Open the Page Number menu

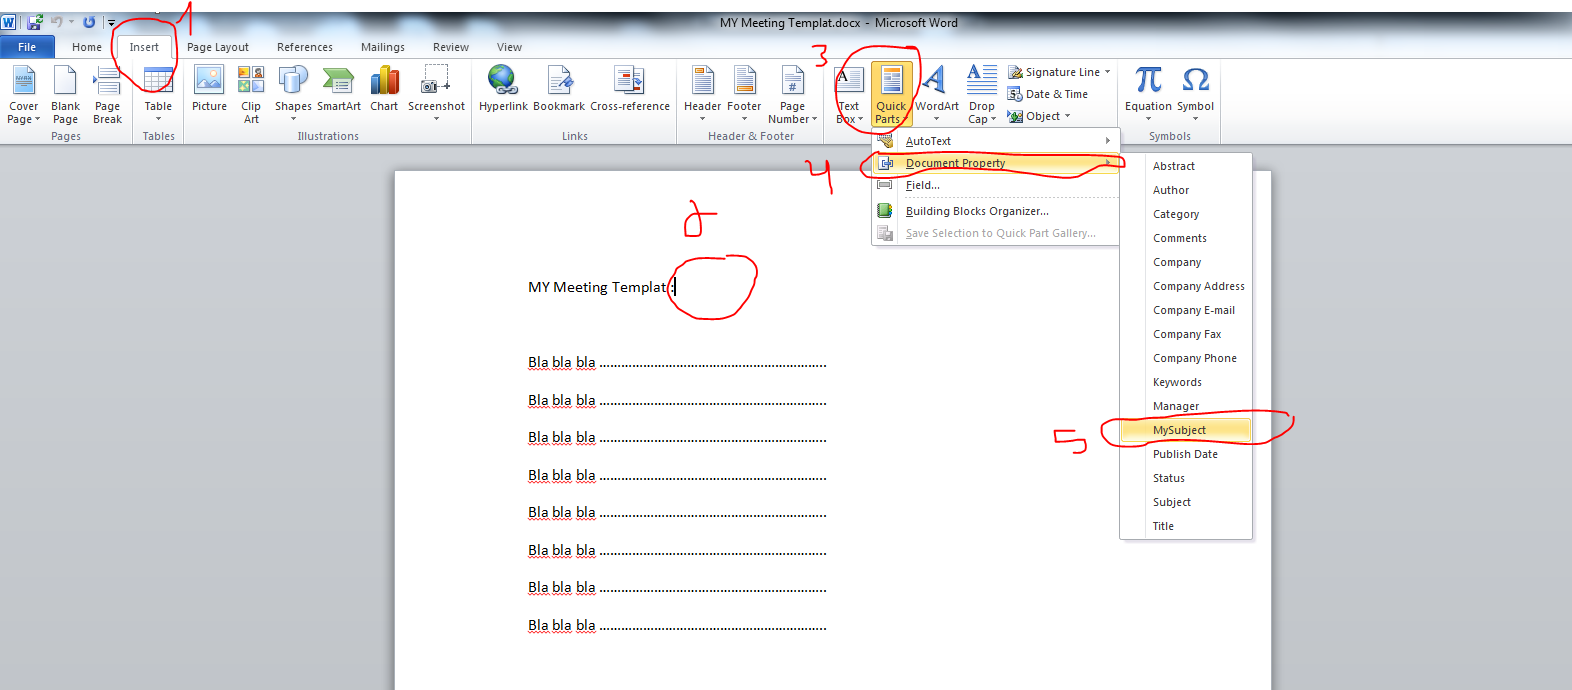coord(792,95)
